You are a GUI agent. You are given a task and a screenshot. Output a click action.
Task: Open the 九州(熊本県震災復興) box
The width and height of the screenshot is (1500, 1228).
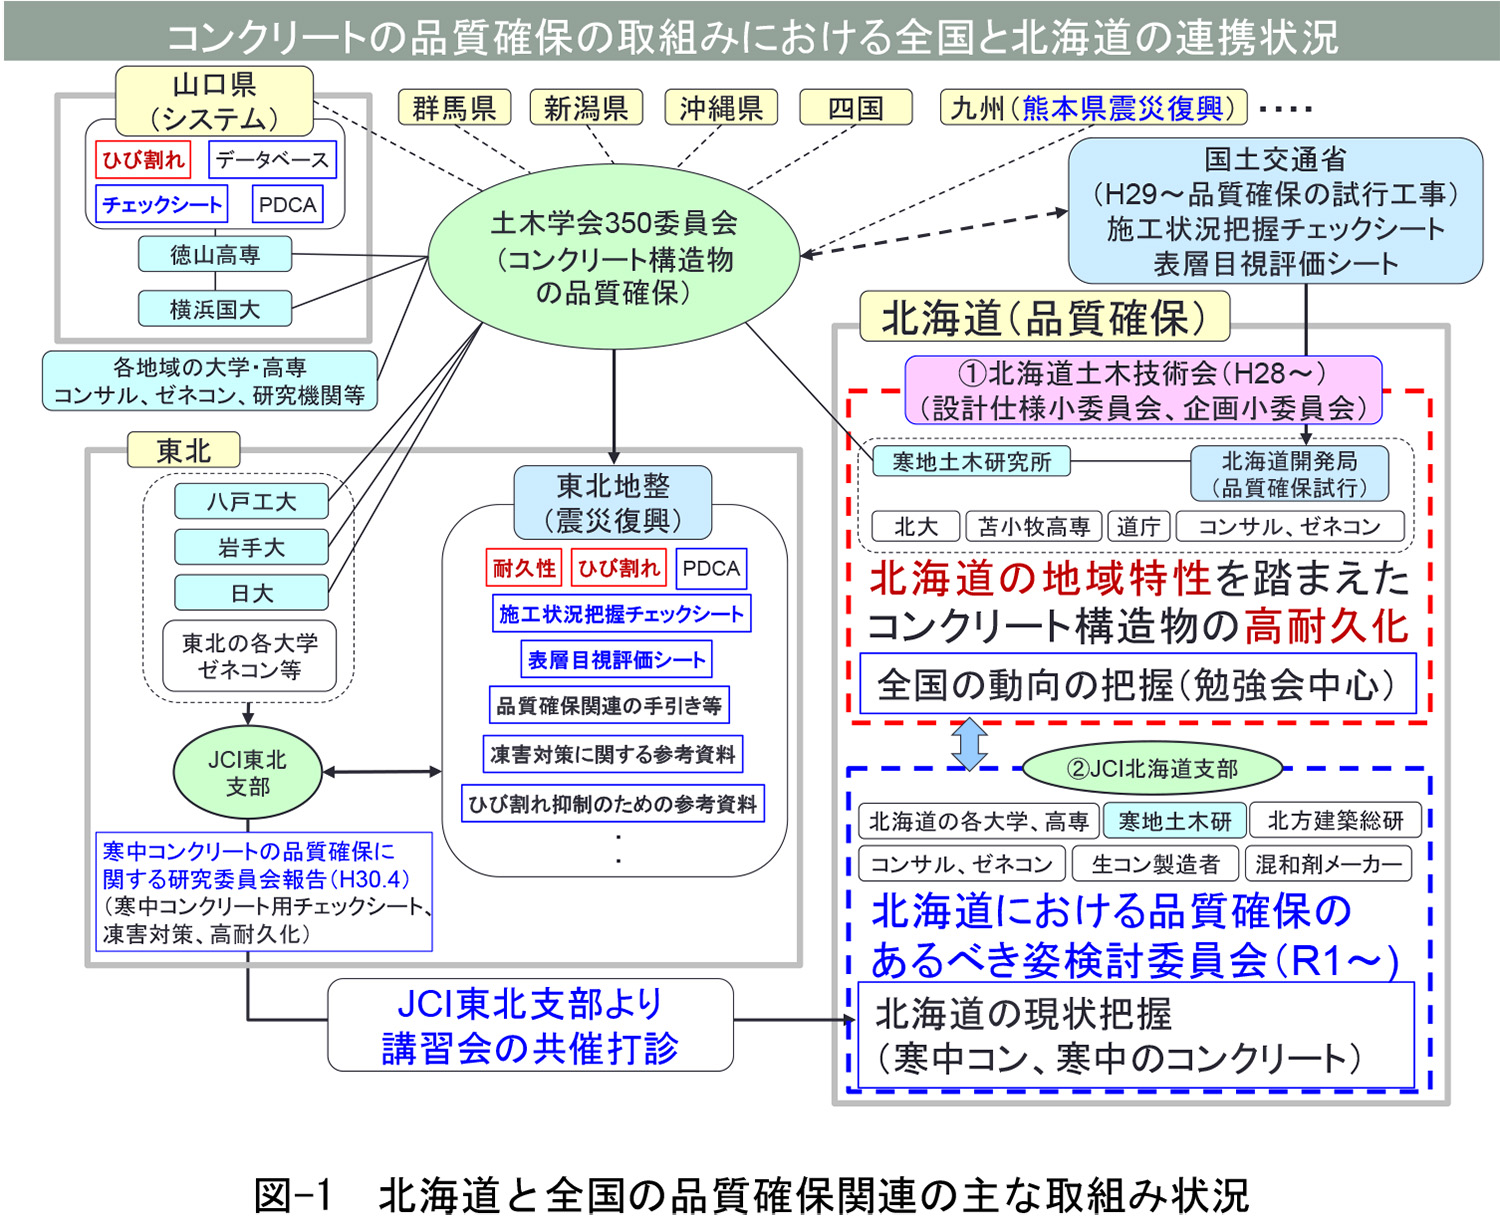click(1093, 107)
